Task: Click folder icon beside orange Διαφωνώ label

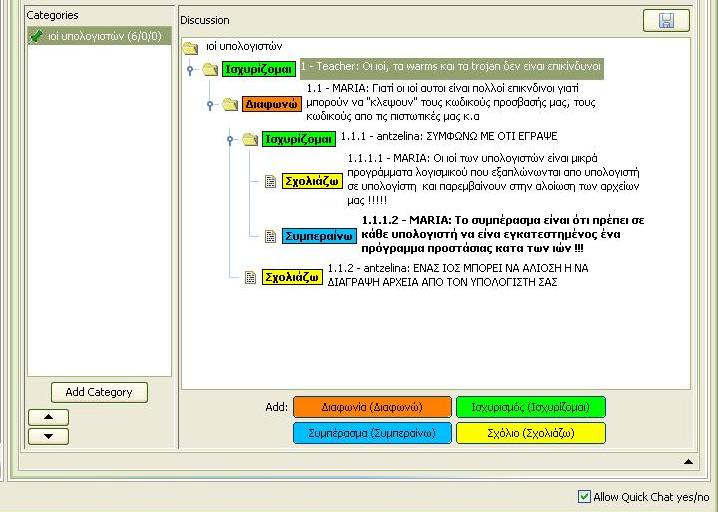Action: point(230,104)
